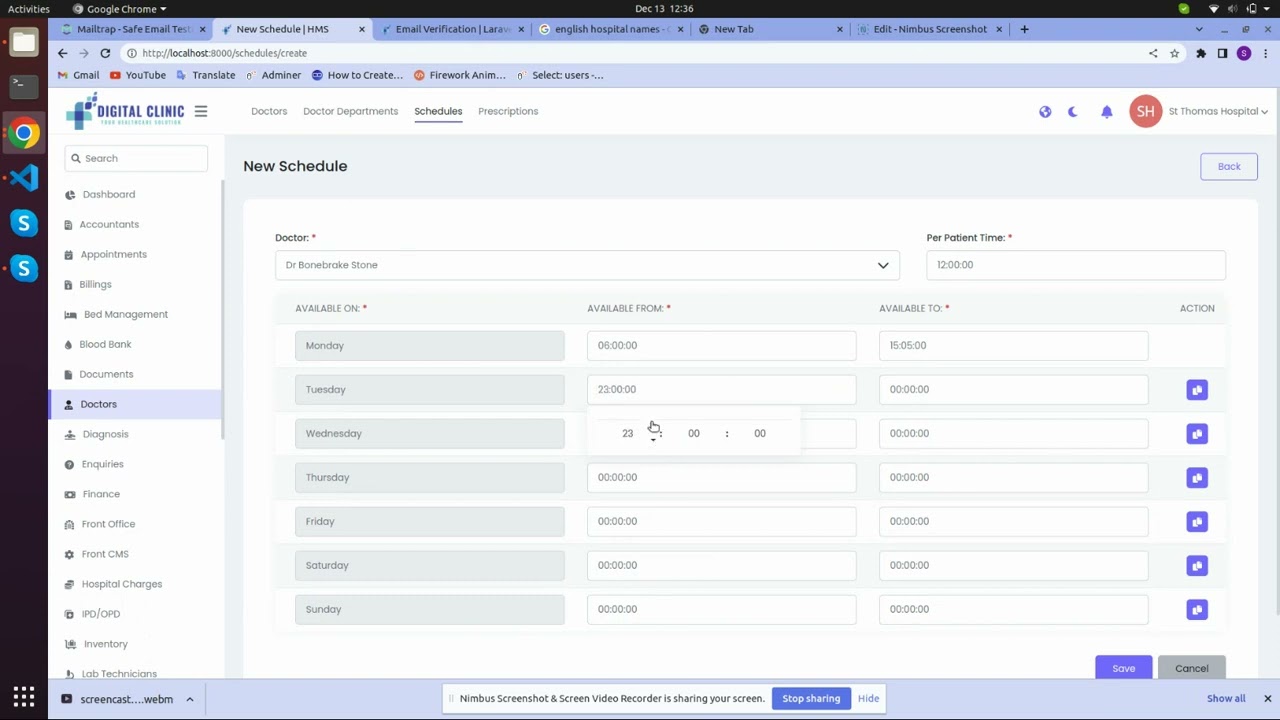The width and height of the screenshot is (1280, 720).
Task: Save the new schedule
Action: click(x=1123, y=668)
